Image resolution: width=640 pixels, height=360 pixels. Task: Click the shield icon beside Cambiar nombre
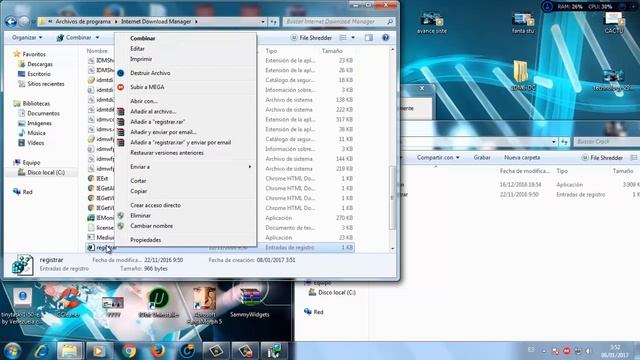120,226
